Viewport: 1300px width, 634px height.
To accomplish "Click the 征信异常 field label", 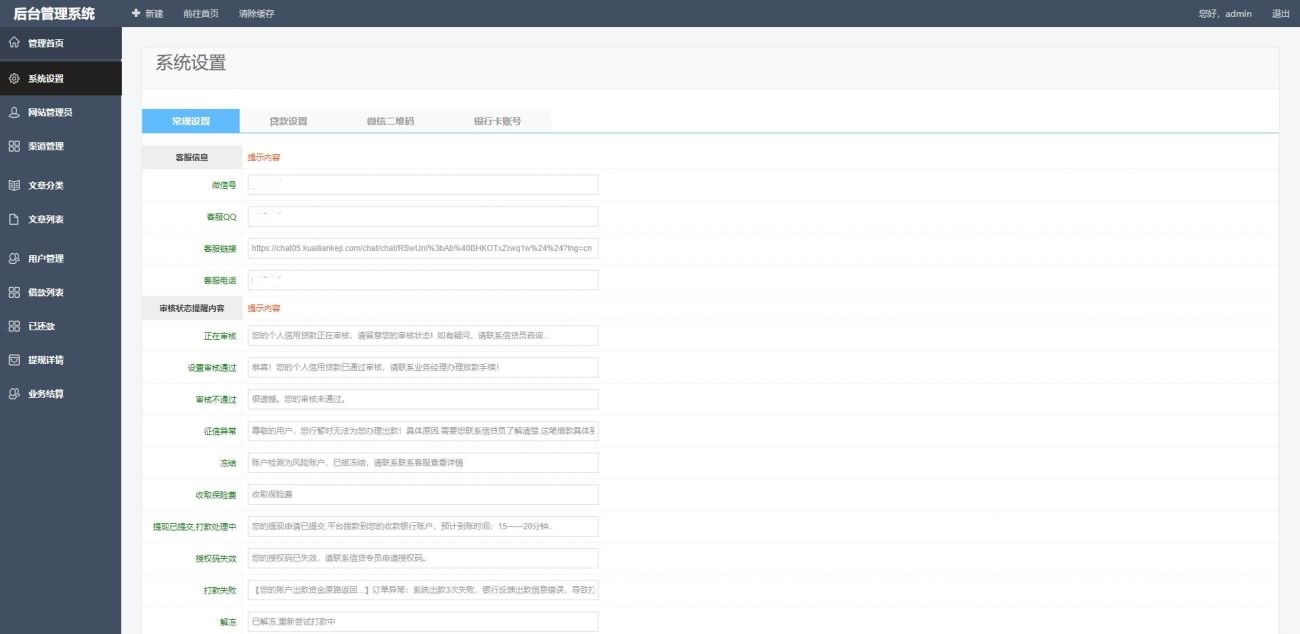I will tap(219, 431).
